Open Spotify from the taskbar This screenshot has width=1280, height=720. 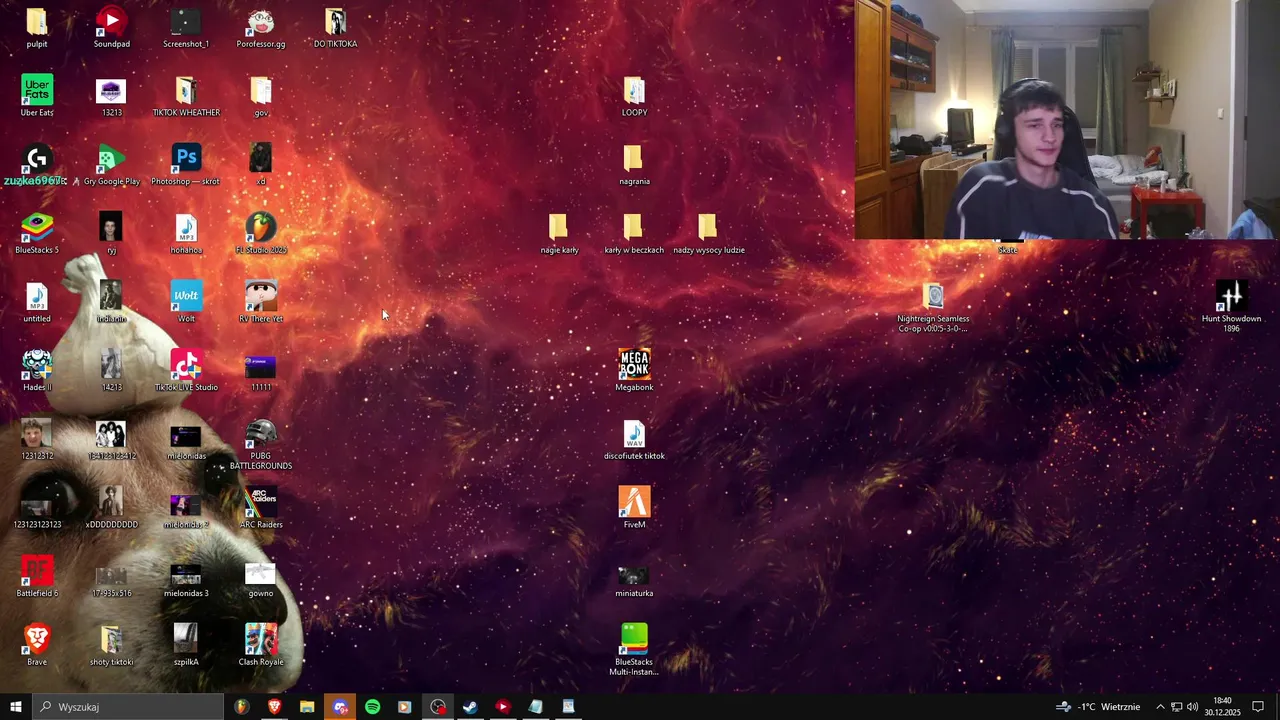click(x=372, y=707)
